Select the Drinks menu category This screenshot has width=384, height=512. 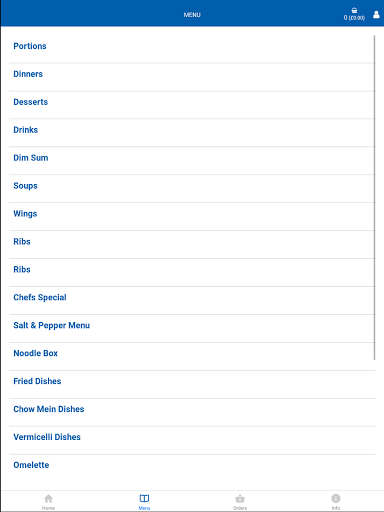click(x=192, y=130)
